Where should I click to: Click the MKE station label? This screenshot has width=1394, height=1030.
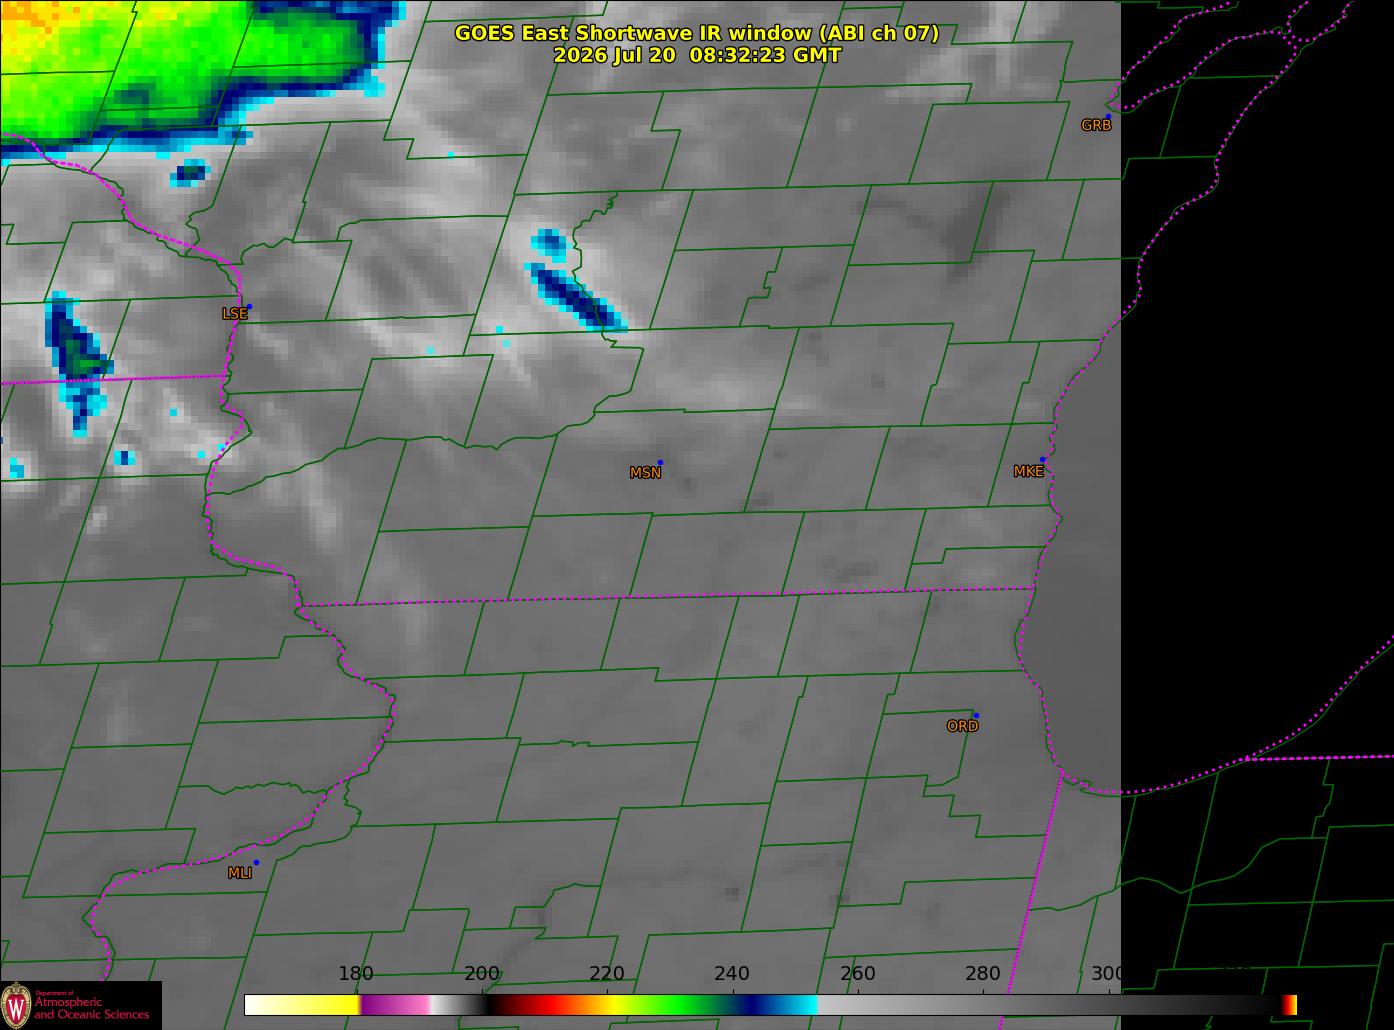1028,471
